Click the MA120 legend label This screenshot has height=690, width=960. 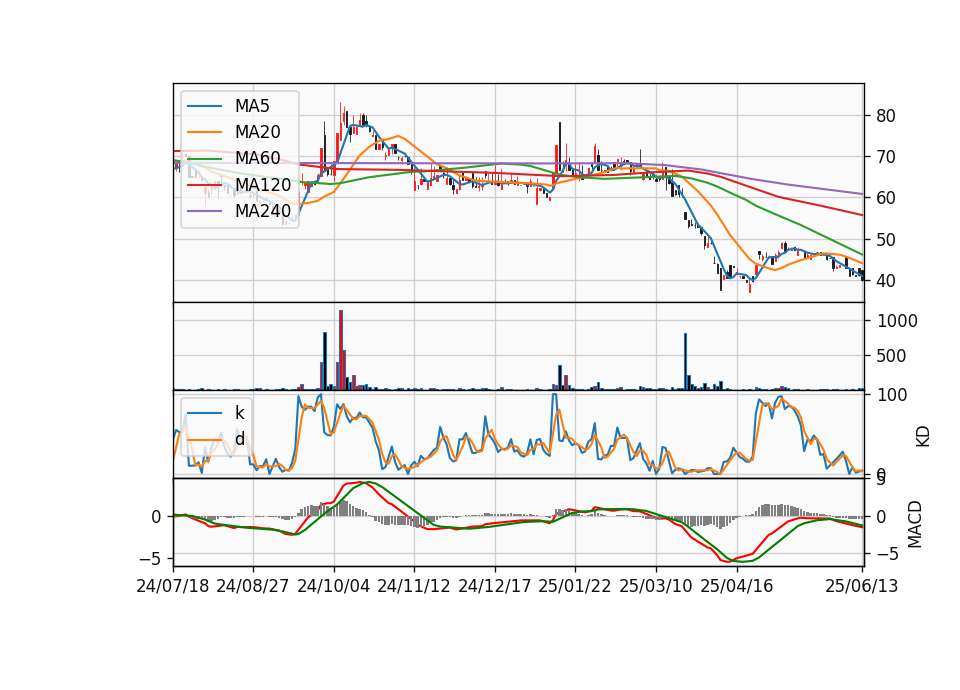pyautogui.click(x=263, y=184)
